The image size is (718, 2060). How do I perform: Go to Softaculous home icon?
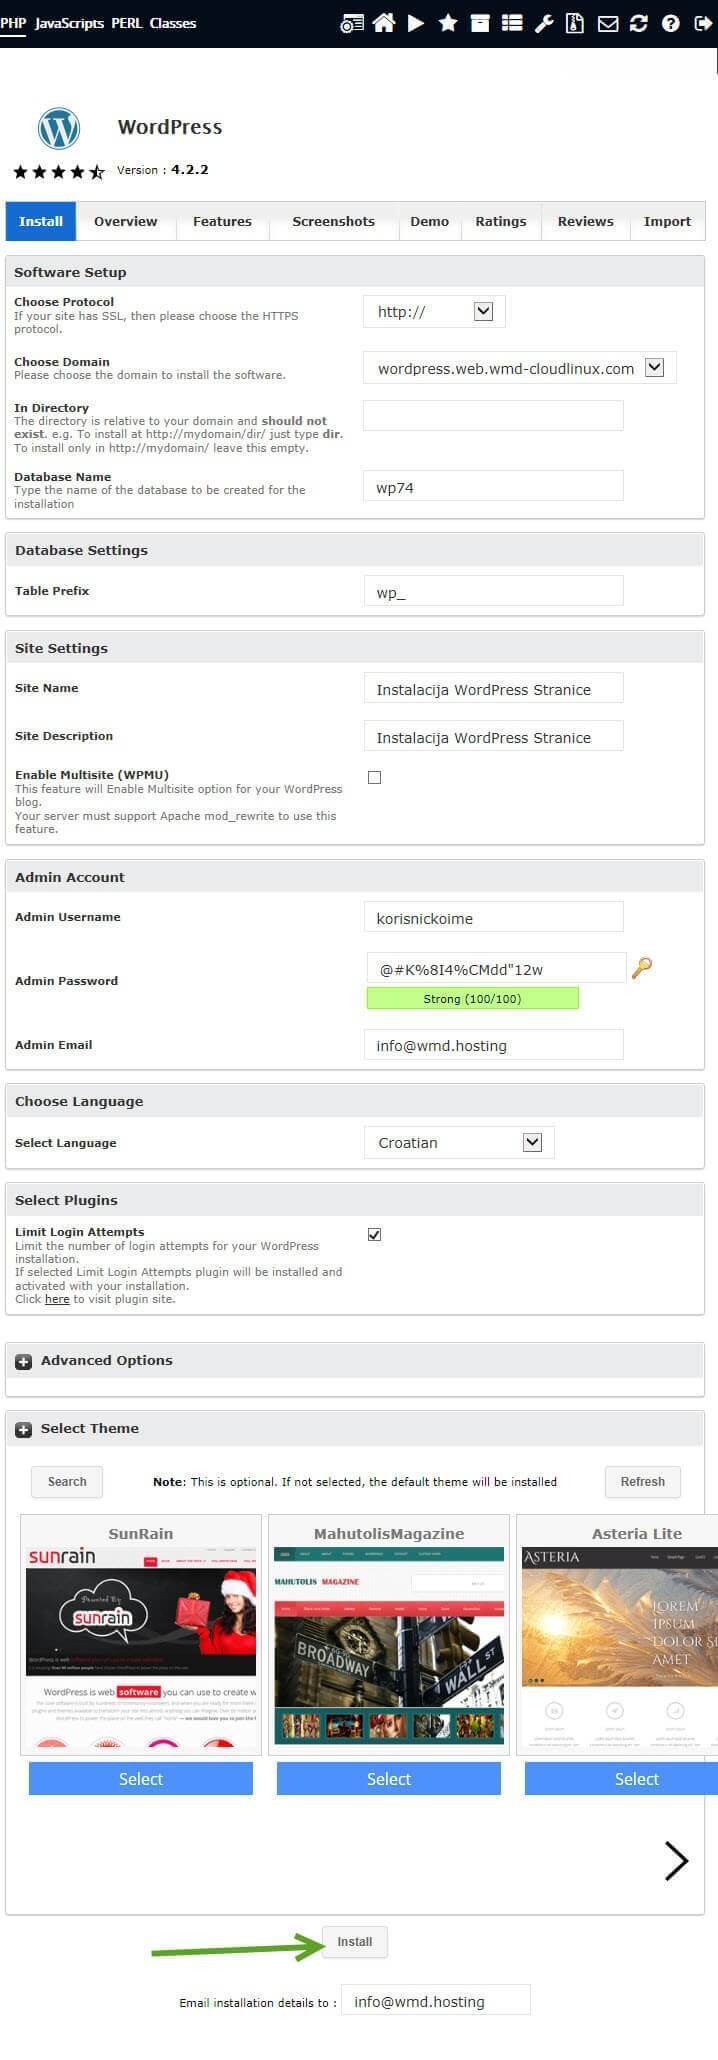[384, 23]
